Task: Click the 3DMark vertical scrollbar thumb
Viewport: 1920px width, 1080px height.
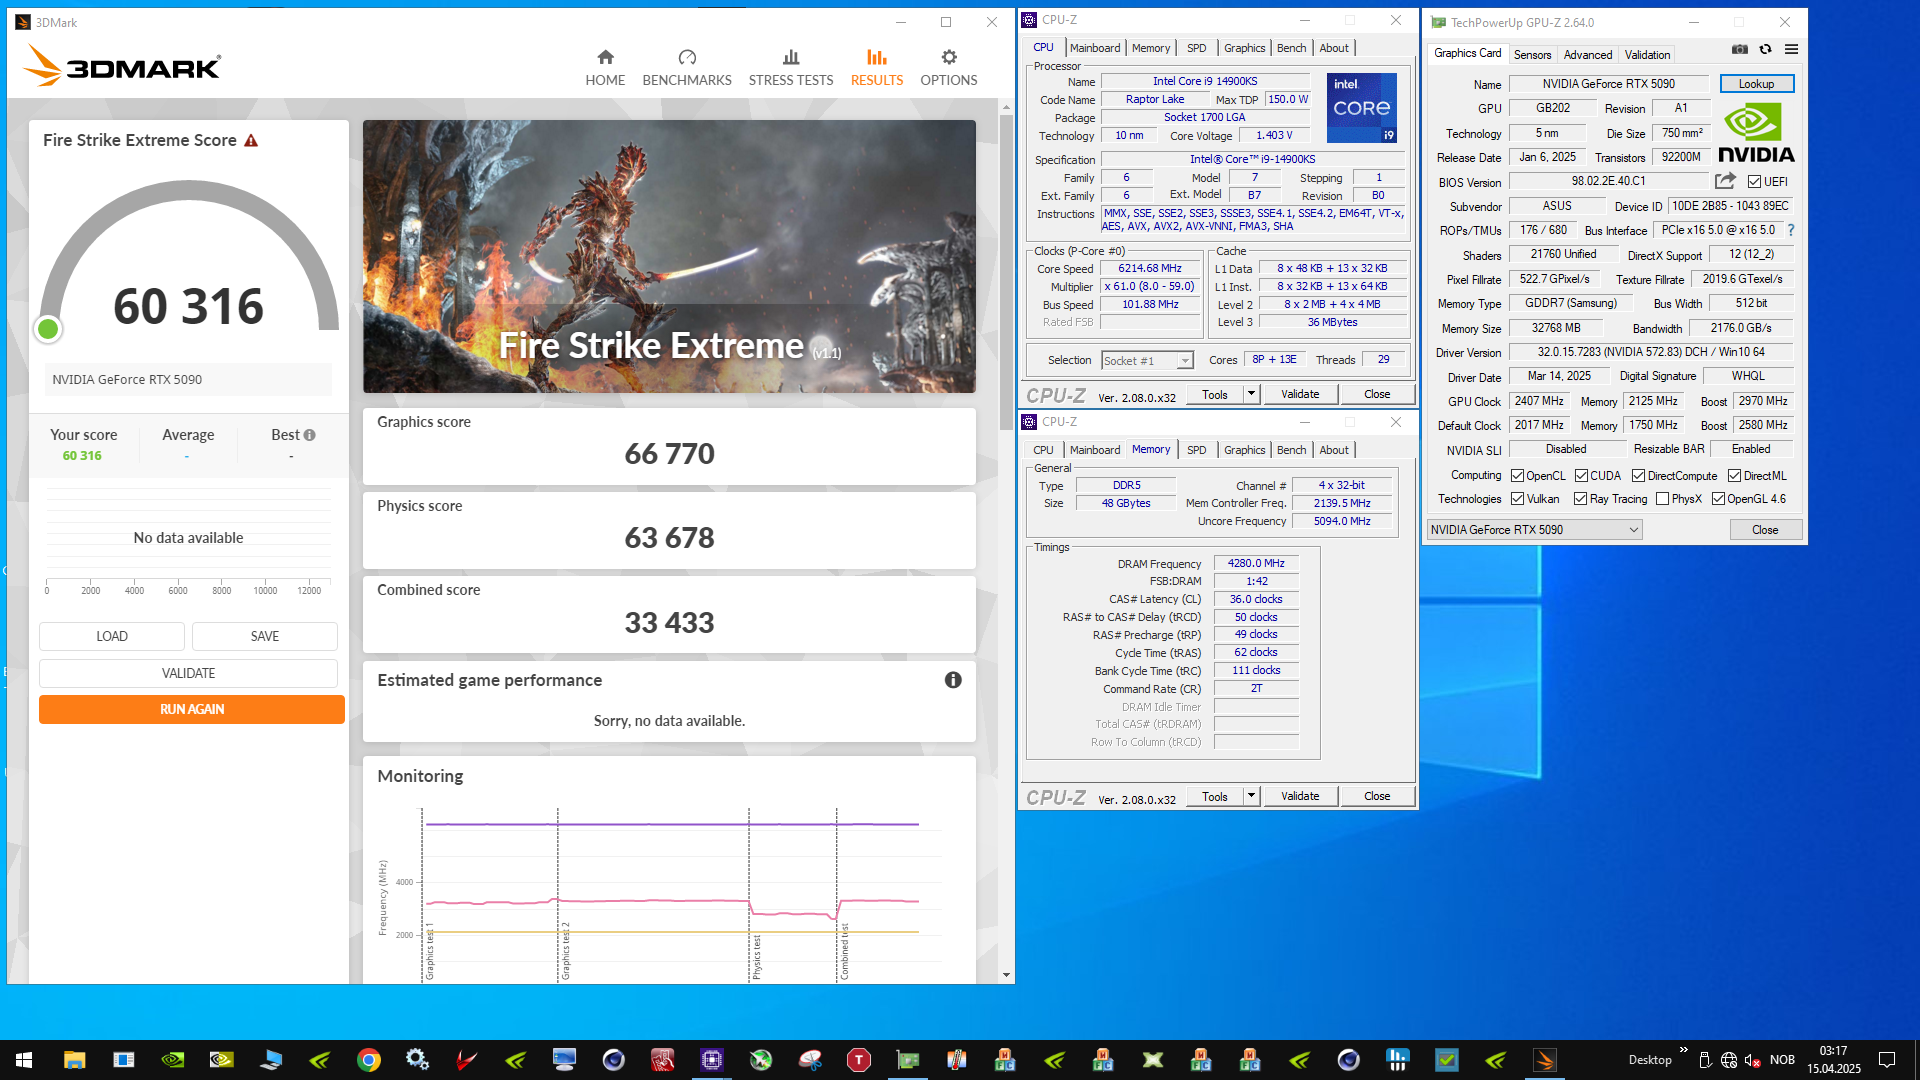Action: 1006,270
